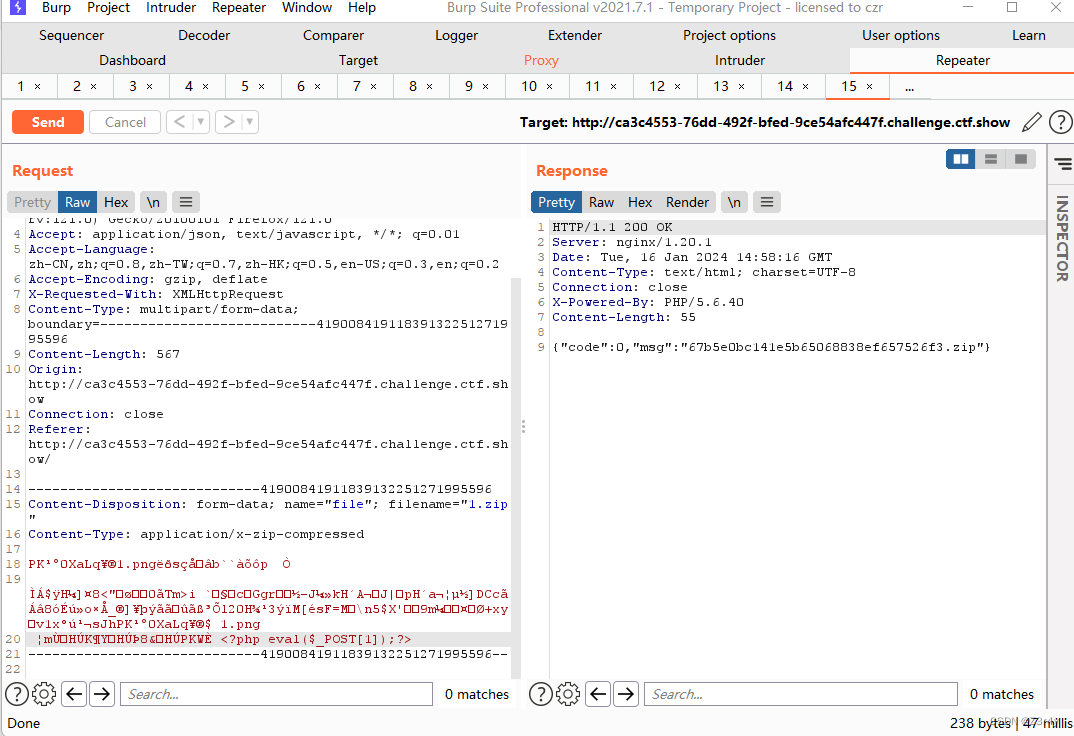Open the more tabs ellipsis
This screenshot has width=1074, height=736.
click(909, 87)
